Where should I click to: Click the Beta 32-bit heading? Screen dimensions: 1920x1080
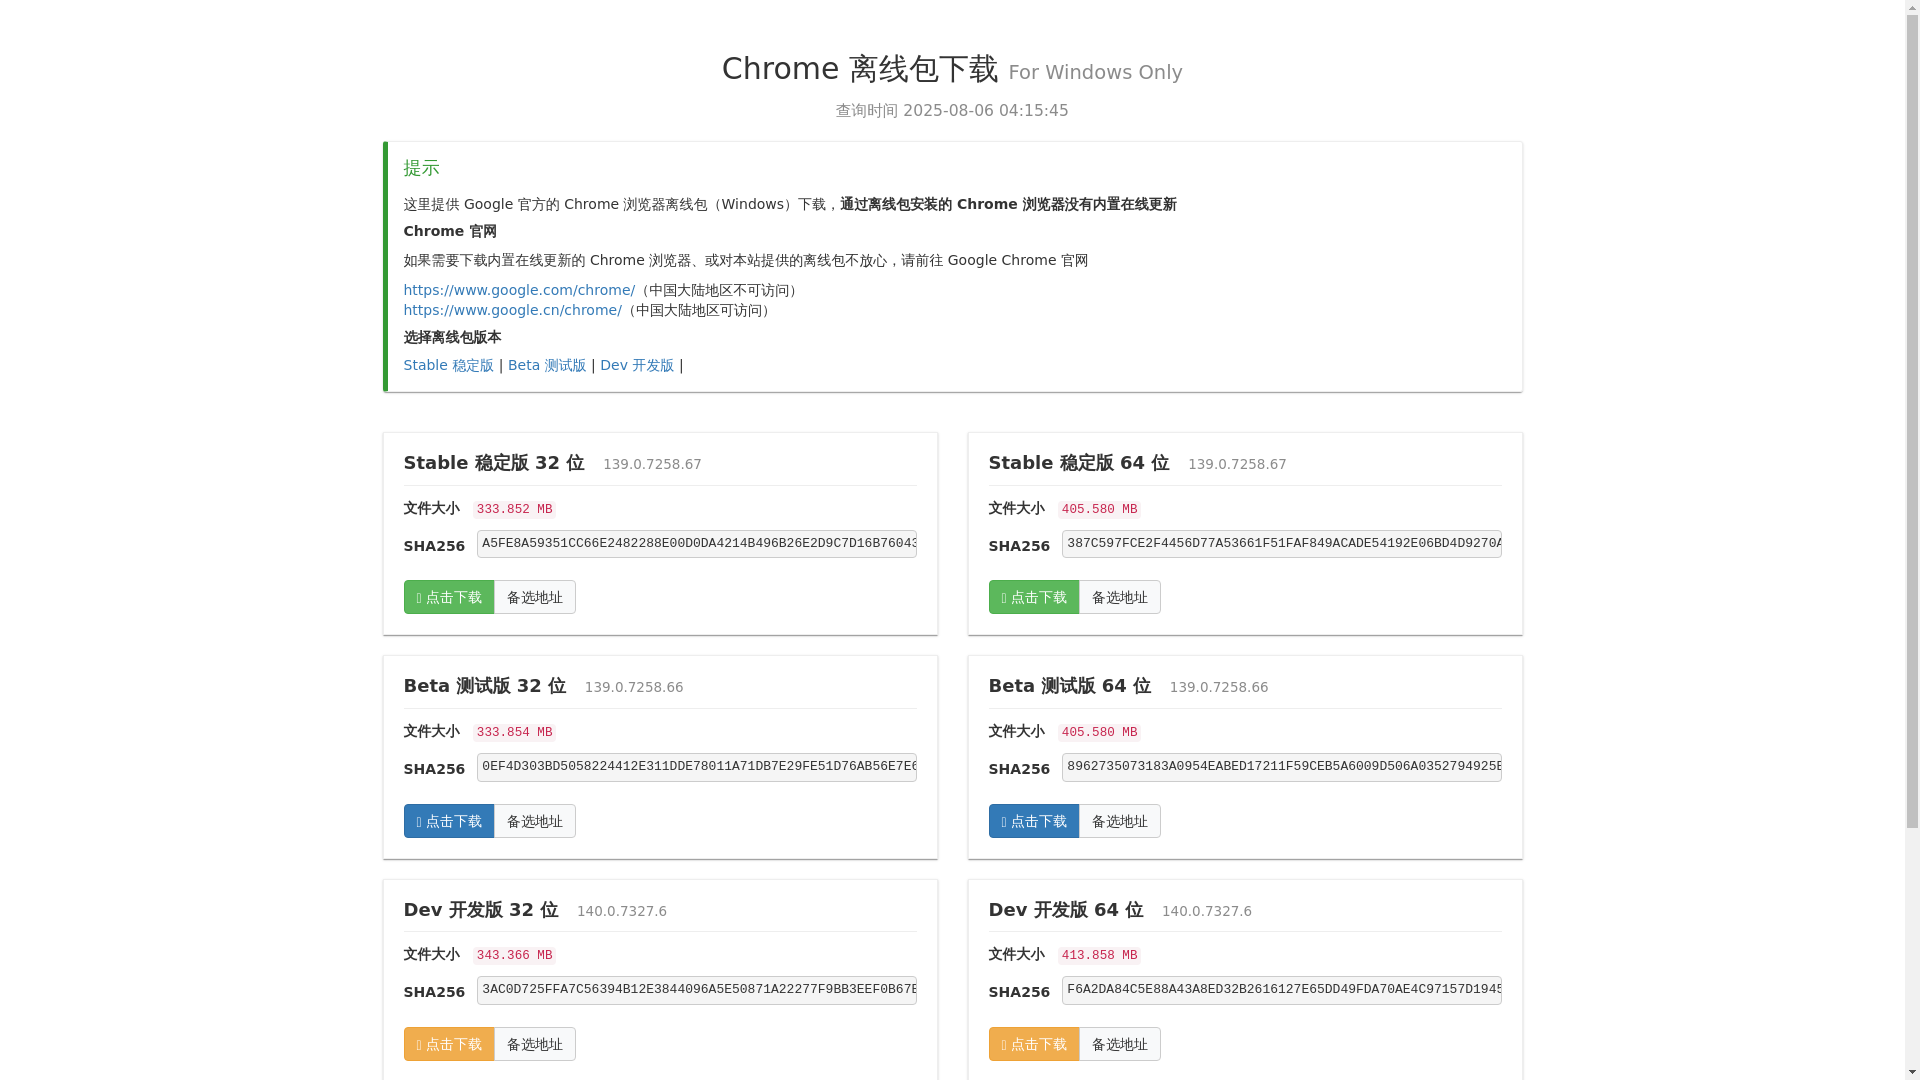point(485,686)
